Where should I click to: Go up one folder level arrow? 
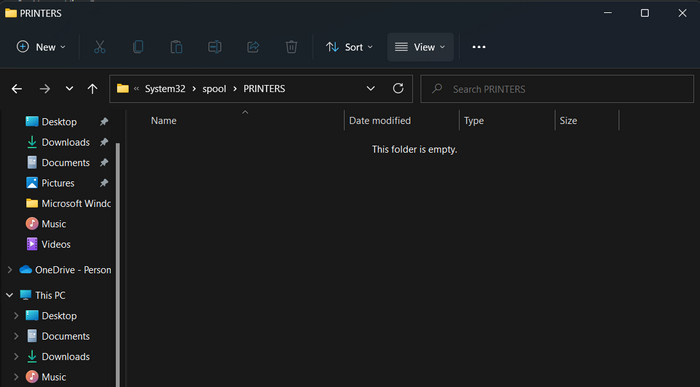(x=92, y=89)
